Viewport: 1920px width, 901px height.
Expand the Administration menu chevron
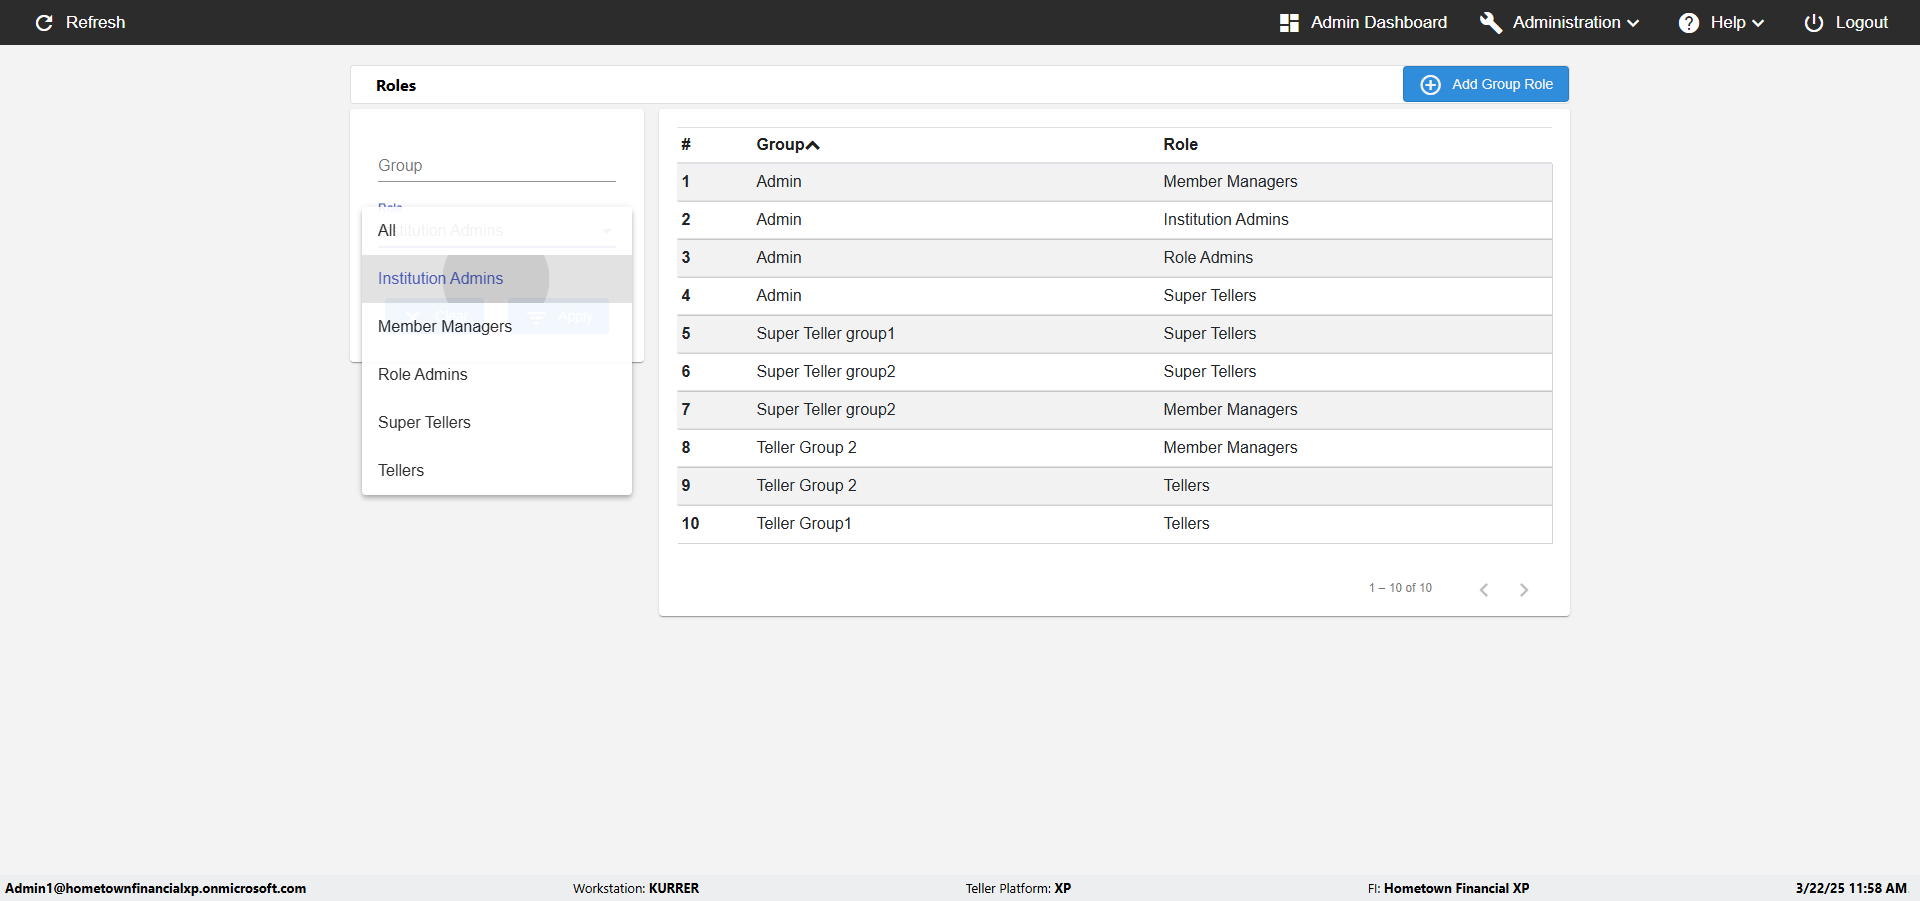pyautogui.click(x=1633, y=23)
